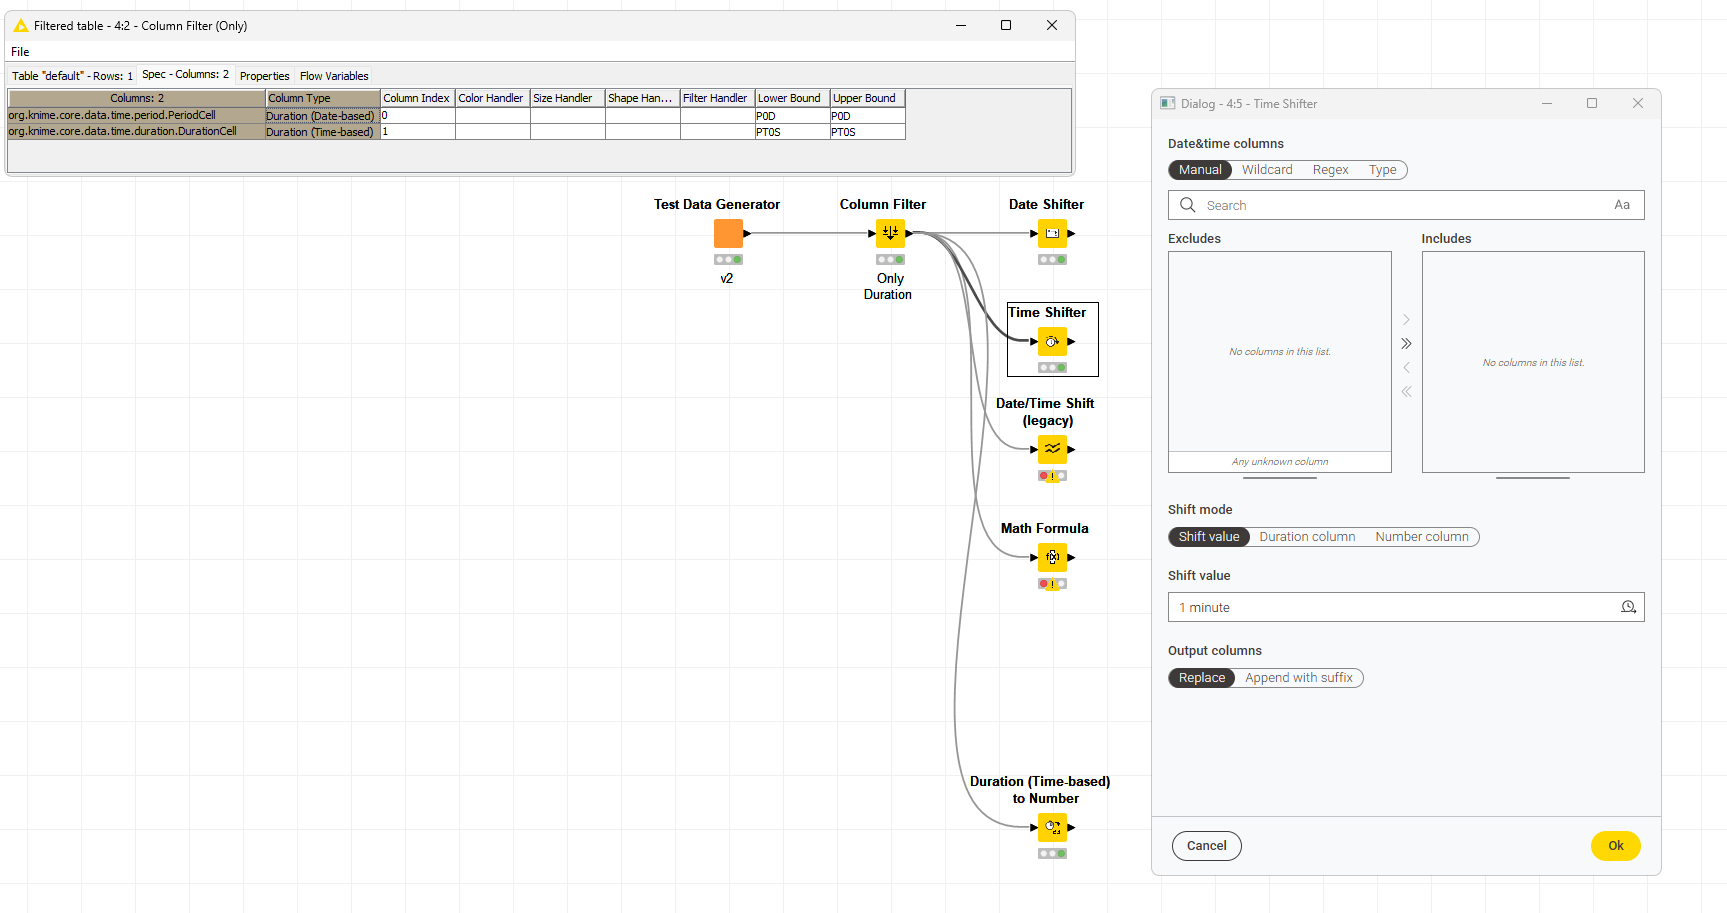Select Wildcard column selection mode
Image resolution: width=1727 pixels, height=913 pixels.
click(1267, 170)
